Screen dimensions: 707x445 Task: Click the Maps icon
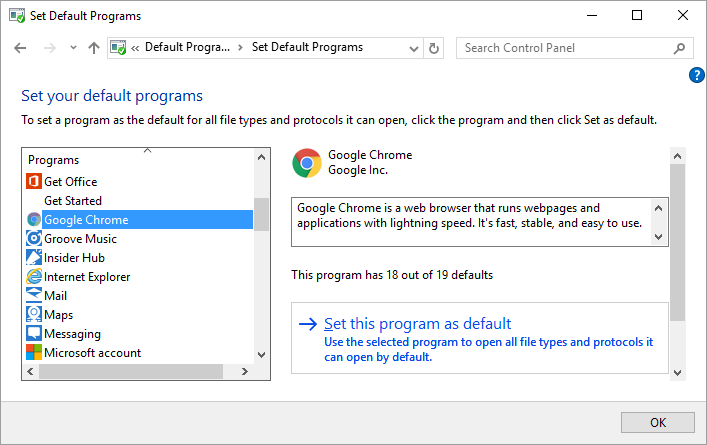(34, 314)
